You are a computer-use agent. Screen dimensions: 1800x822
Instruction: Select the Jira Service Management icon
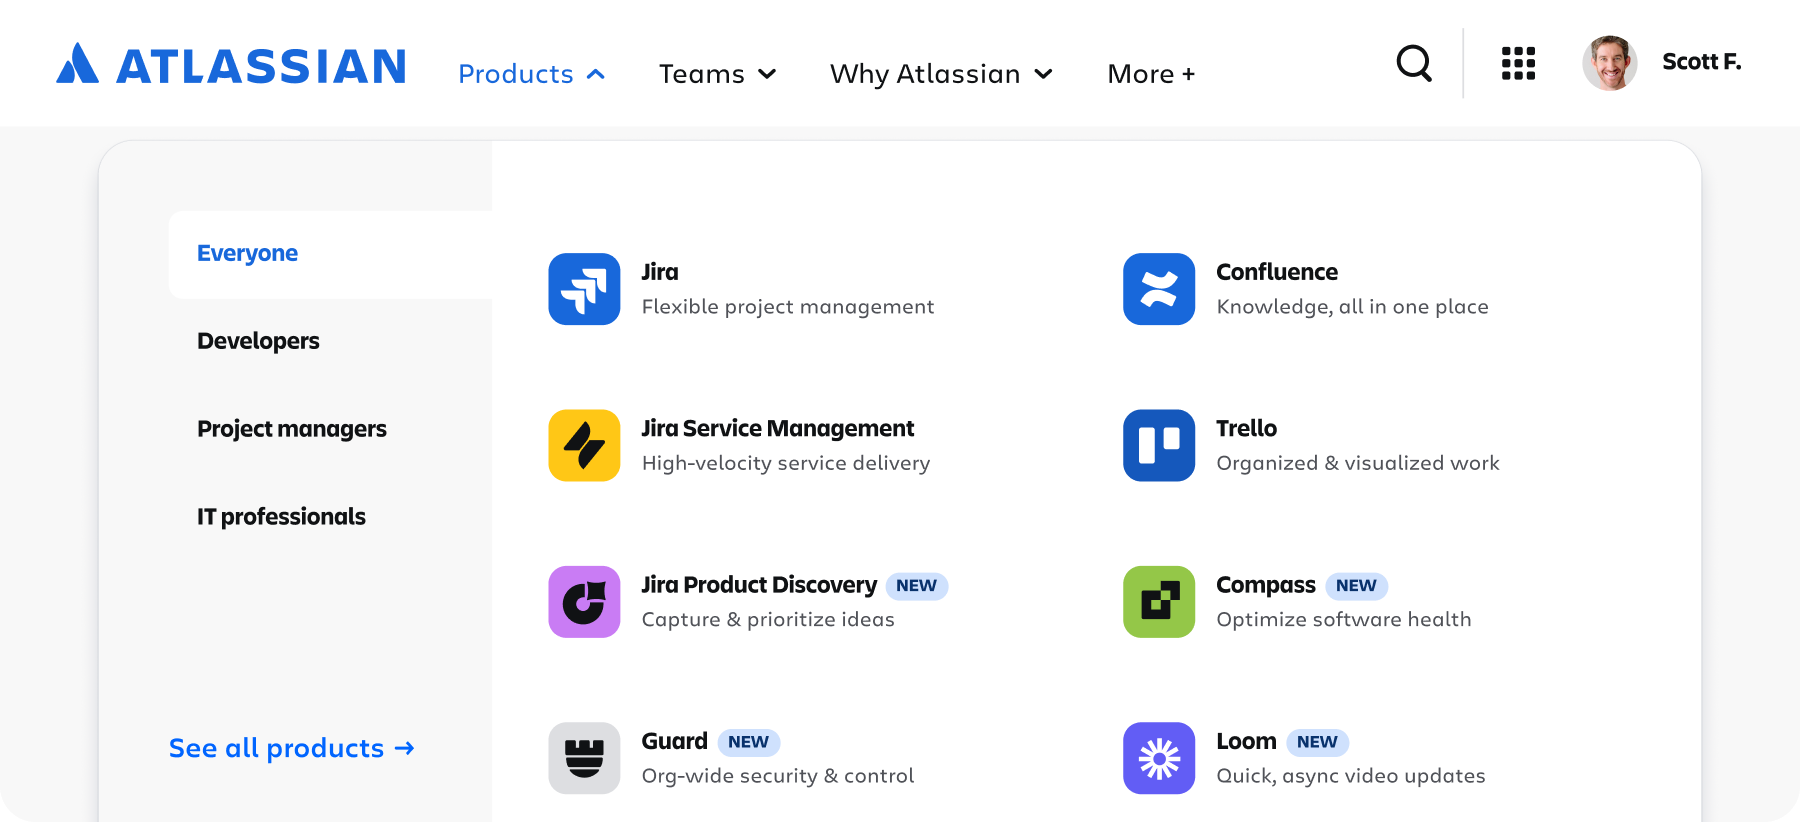tap(584, 445)
